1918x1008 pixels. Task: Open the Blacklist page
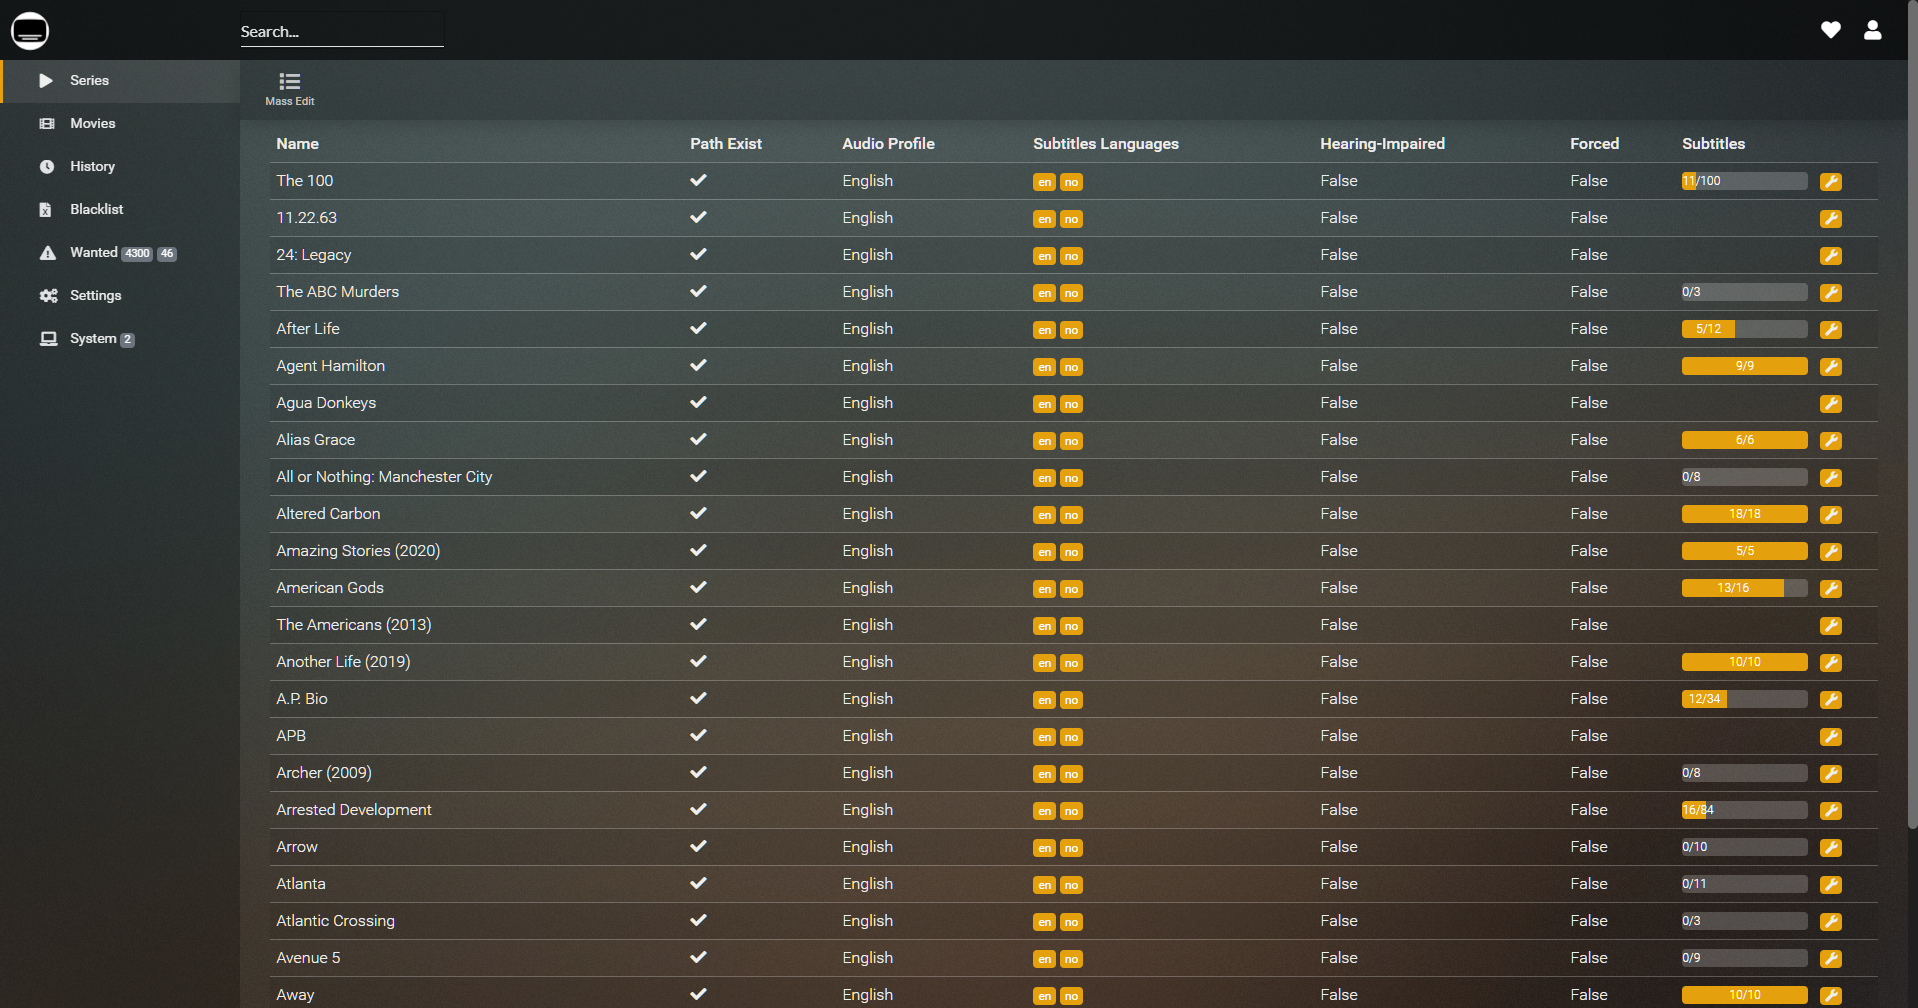pyautogui.click(x=96, y=210)
